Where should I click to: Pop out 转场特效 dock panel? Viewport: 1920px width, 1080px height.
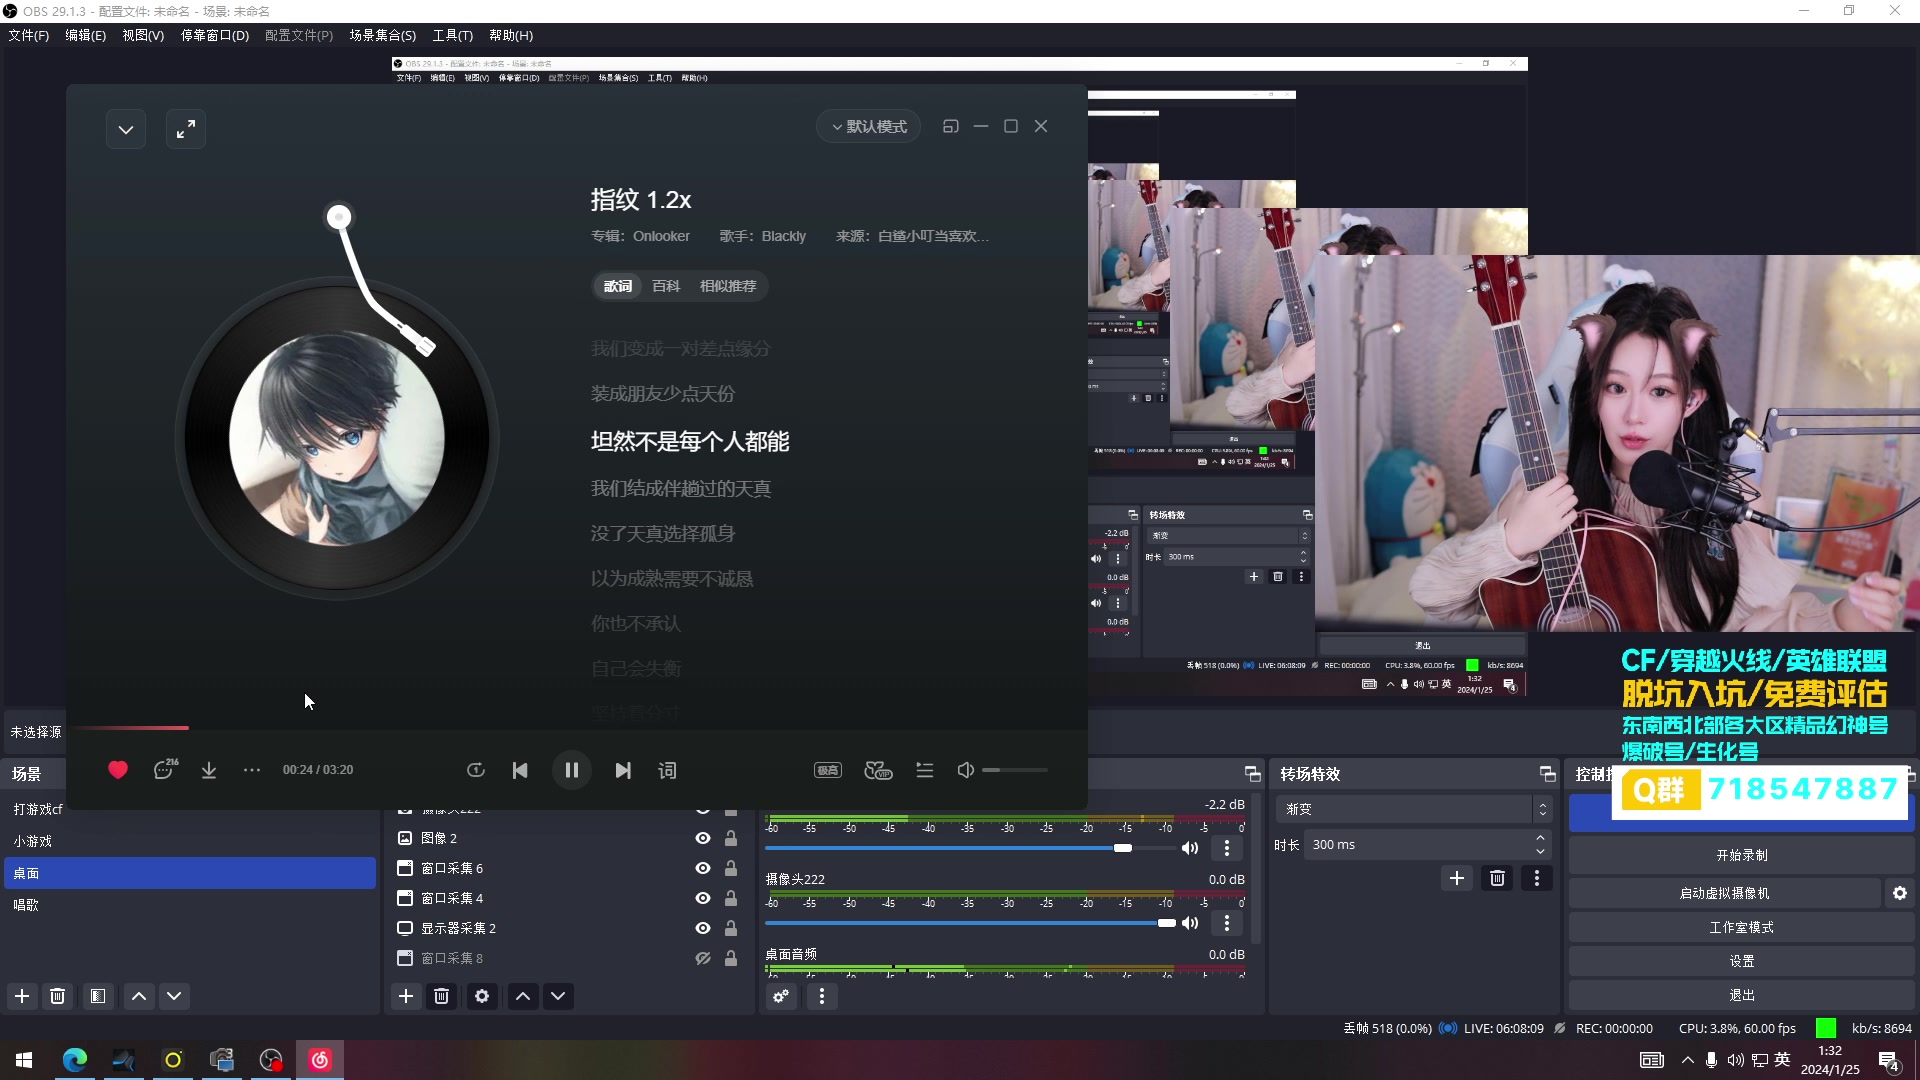point(1548,774)
